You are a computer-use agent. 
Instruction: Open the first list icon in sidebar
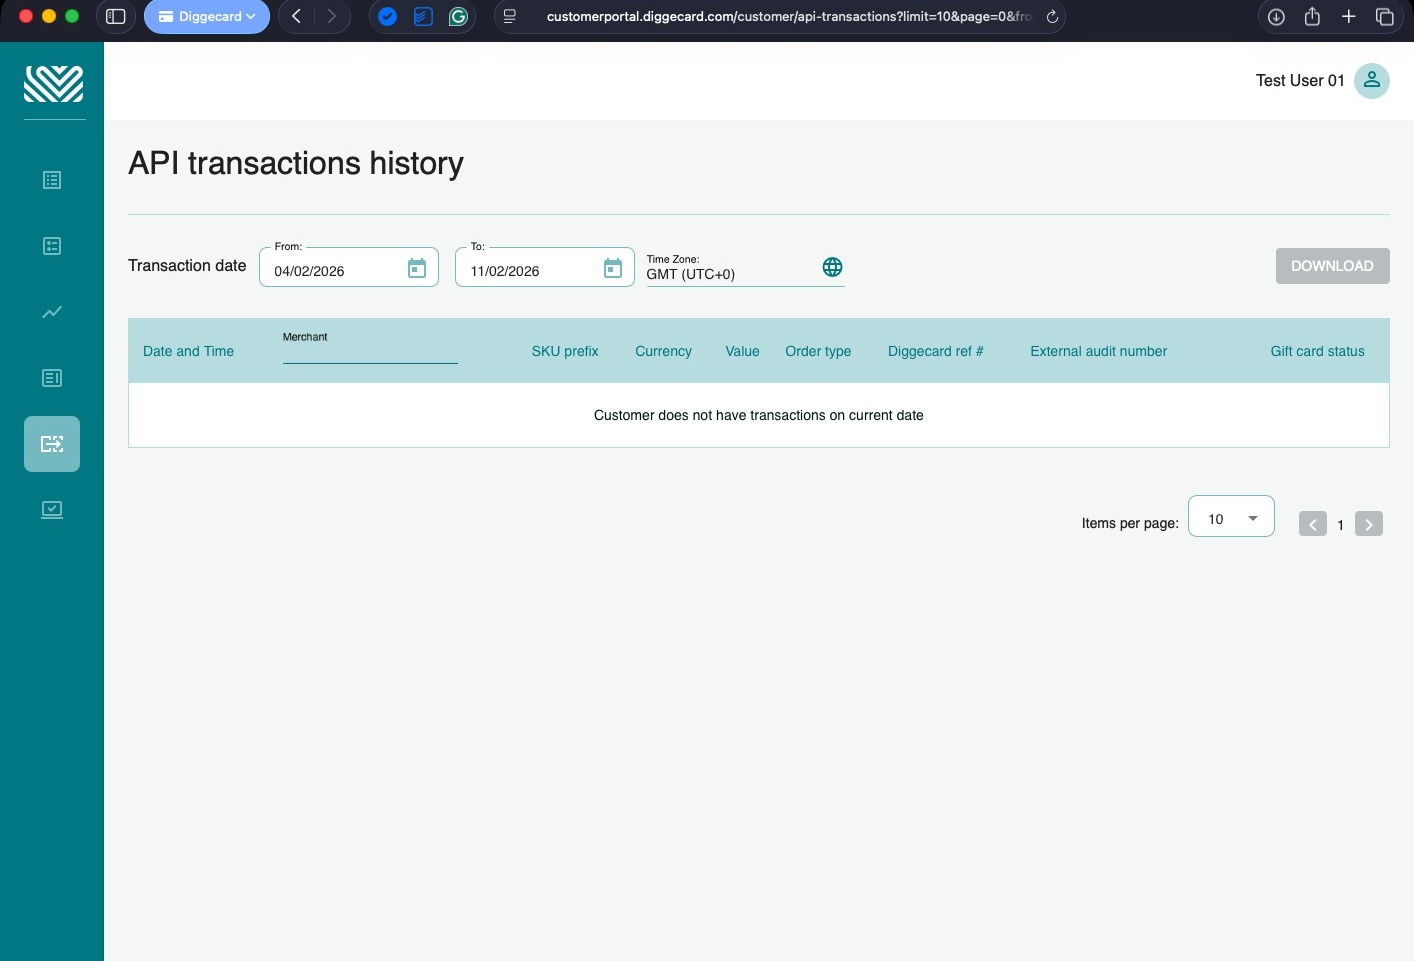(x=52, y=180)
